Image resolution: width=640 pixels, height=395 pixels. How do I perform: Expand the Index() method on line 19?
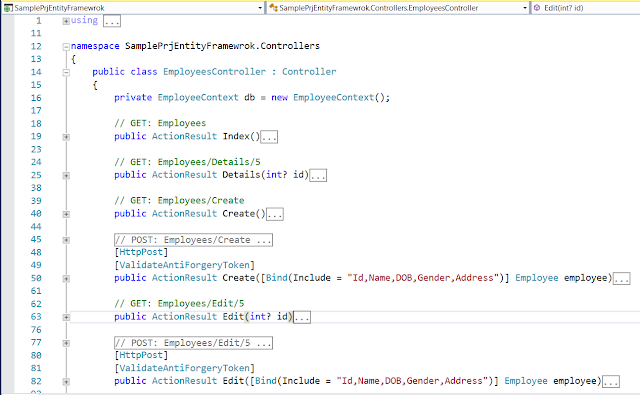click(66, 137)
